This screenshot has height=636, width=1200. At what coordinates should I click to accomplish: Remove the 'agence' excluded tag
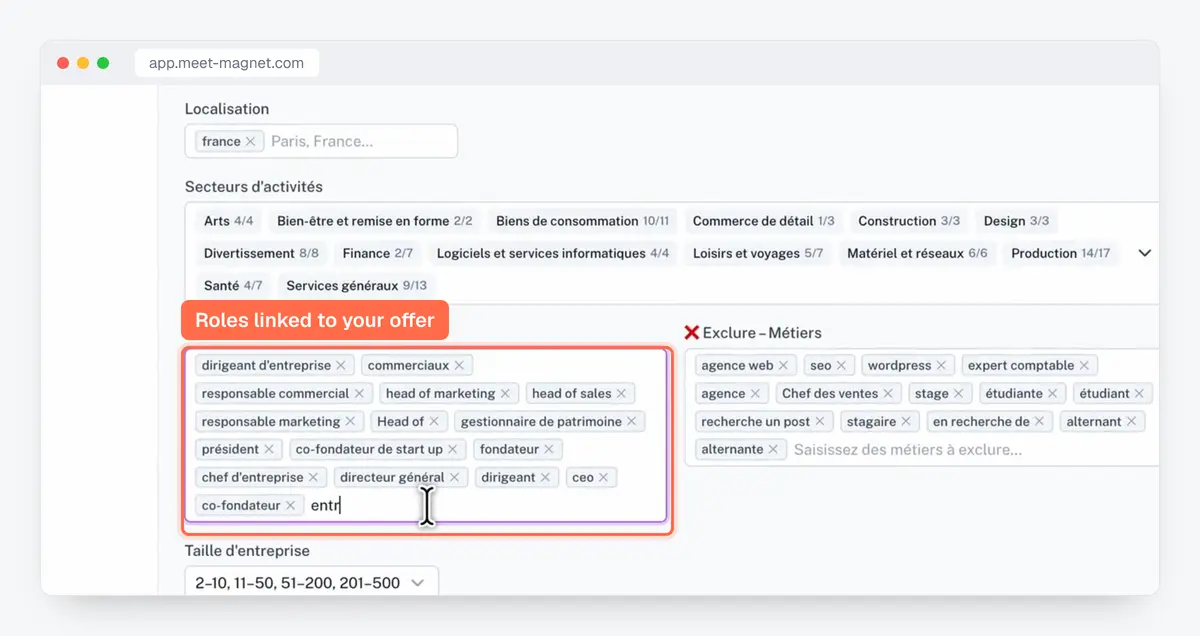(x=755, y=394)
